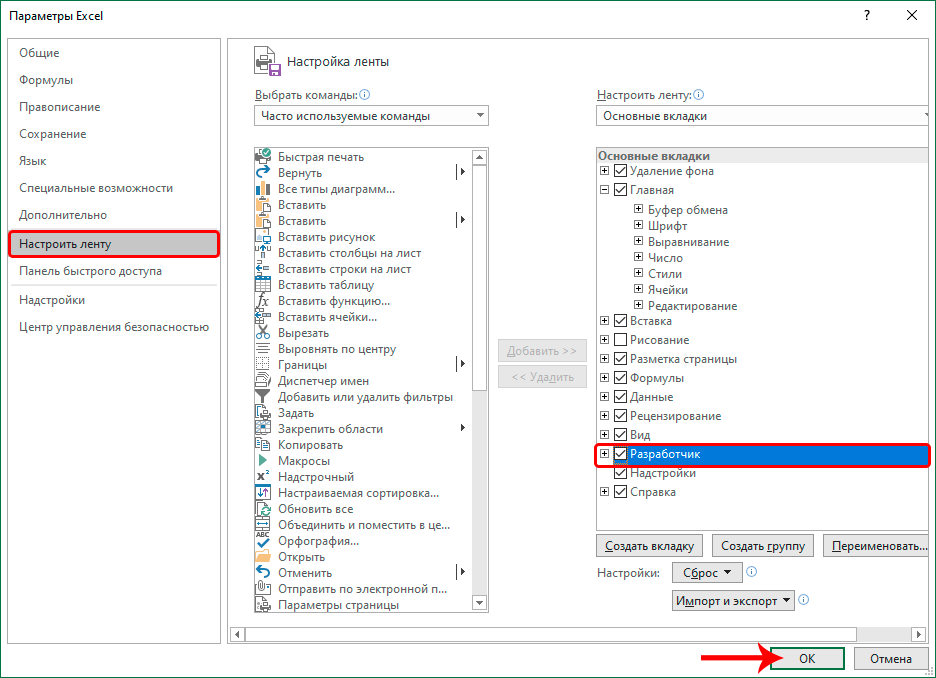Click the Отмена button
Viewport: 936px width, 678px height.
(x=891, y=658)
